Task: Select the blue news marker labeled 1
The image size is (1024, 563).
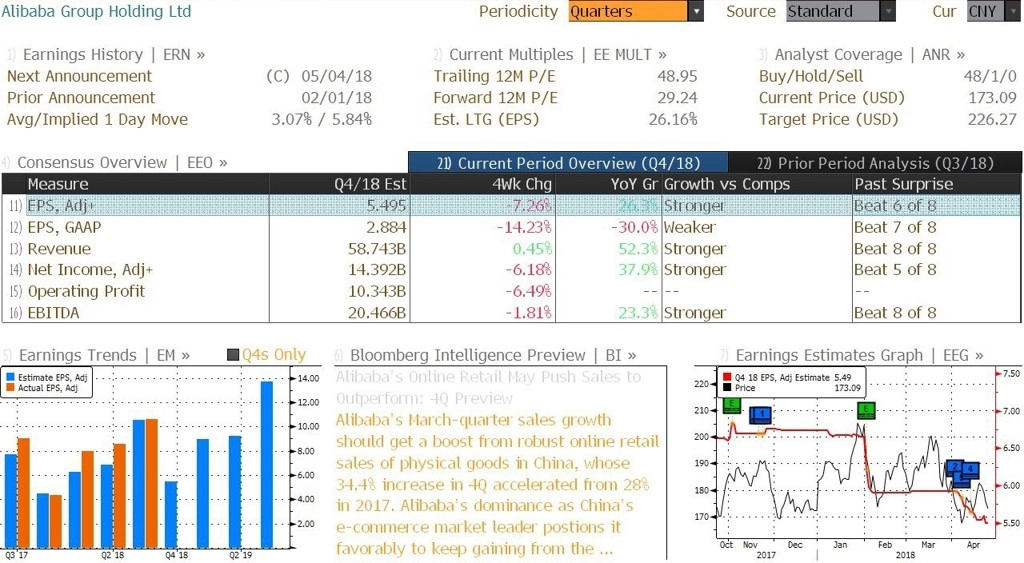Action: tap(761, 414)
